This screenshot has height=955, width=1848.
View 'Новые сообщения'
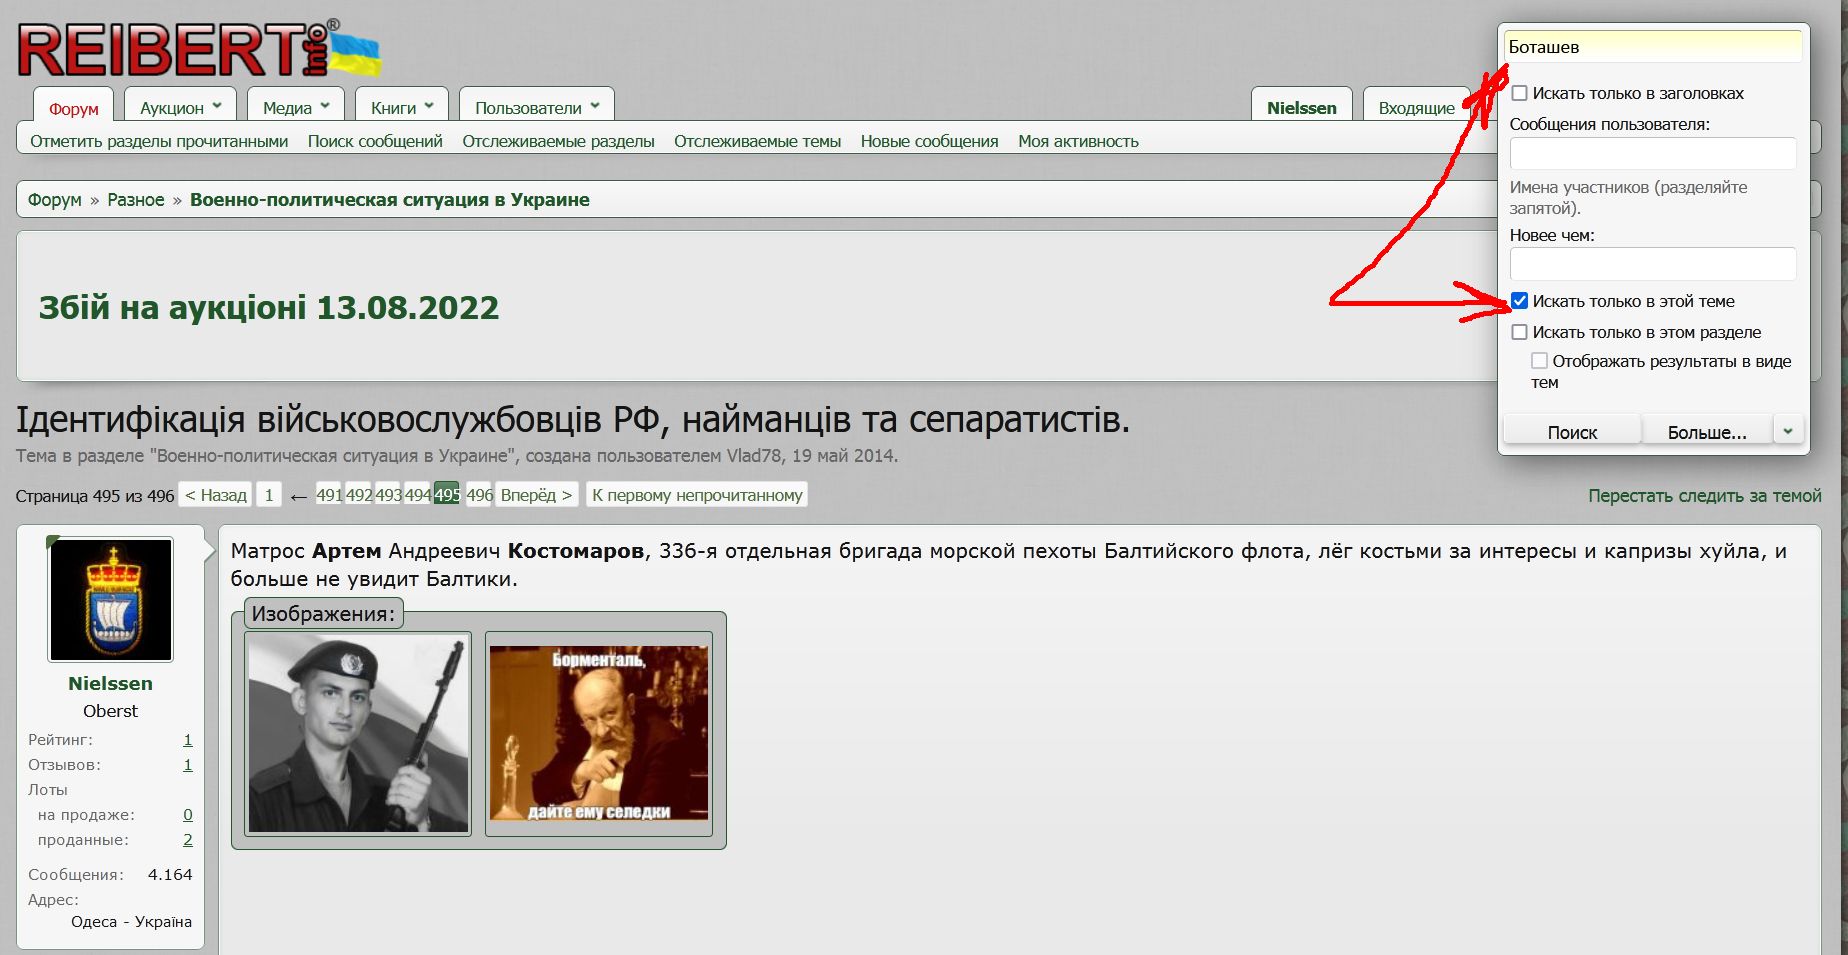[929, 141]
